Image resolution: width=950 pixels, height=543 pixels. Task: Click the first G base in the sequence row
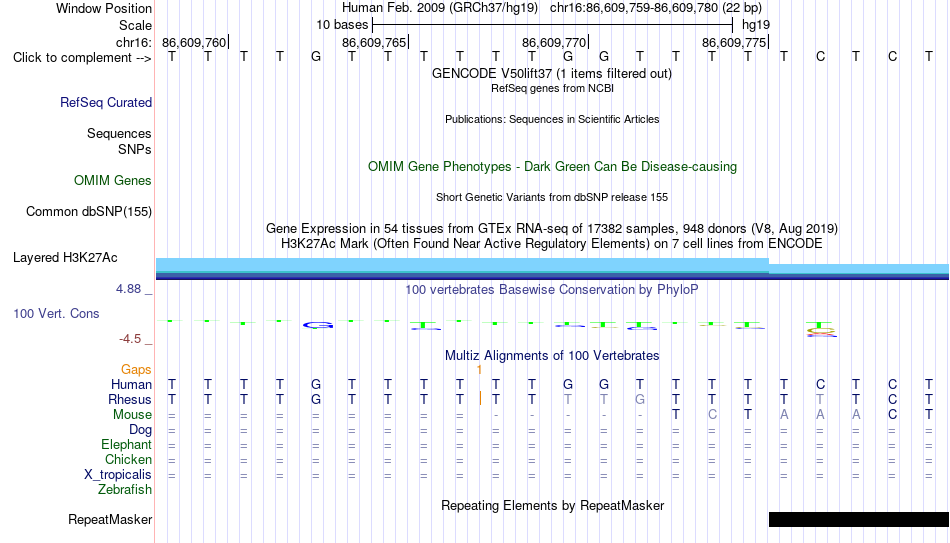(316, 57)
